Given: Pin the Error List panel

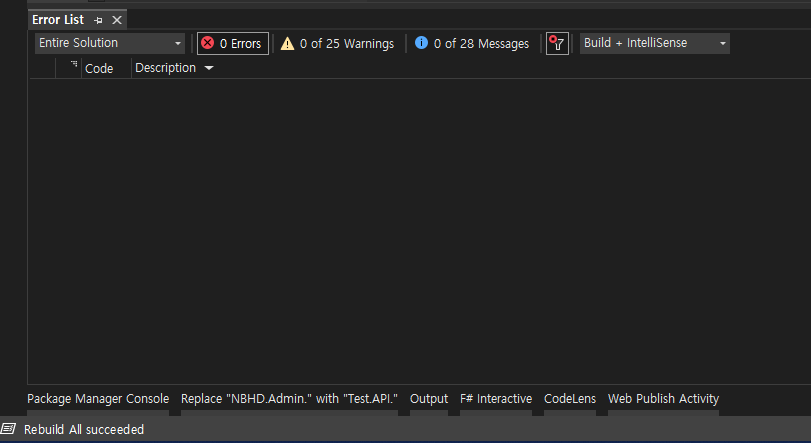Looking at the screenshot, I should click(x=98, y=20).
